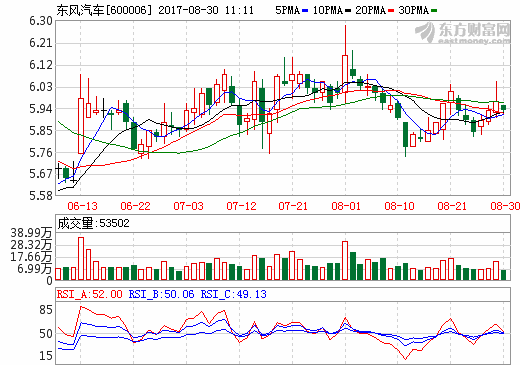
Task: Click the 6.21 price axis label
Action: [x=41, y=43]
